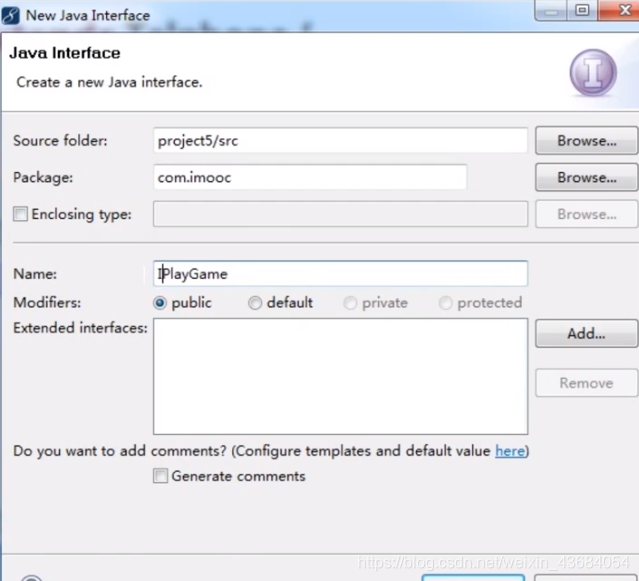The width and height of the screenshot is (639, 581).
Task: Click the Name field containing IPlayGame
Action: click(x=340, y=274)
